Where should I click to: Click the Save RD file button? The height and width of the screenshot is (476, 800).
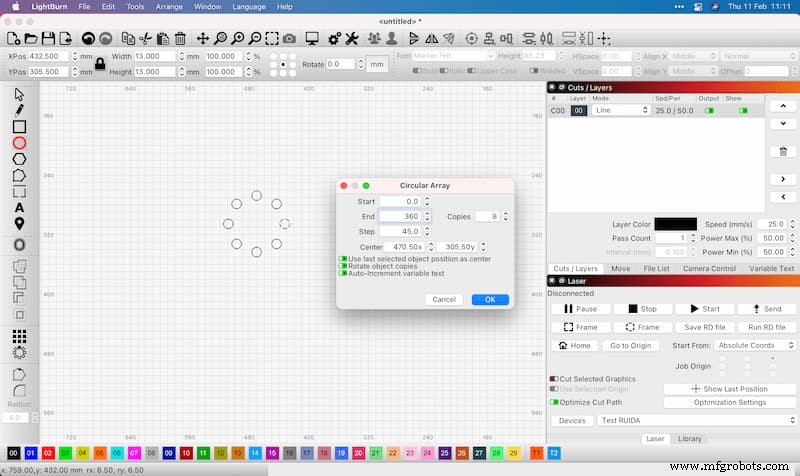(x=705, y=327)
